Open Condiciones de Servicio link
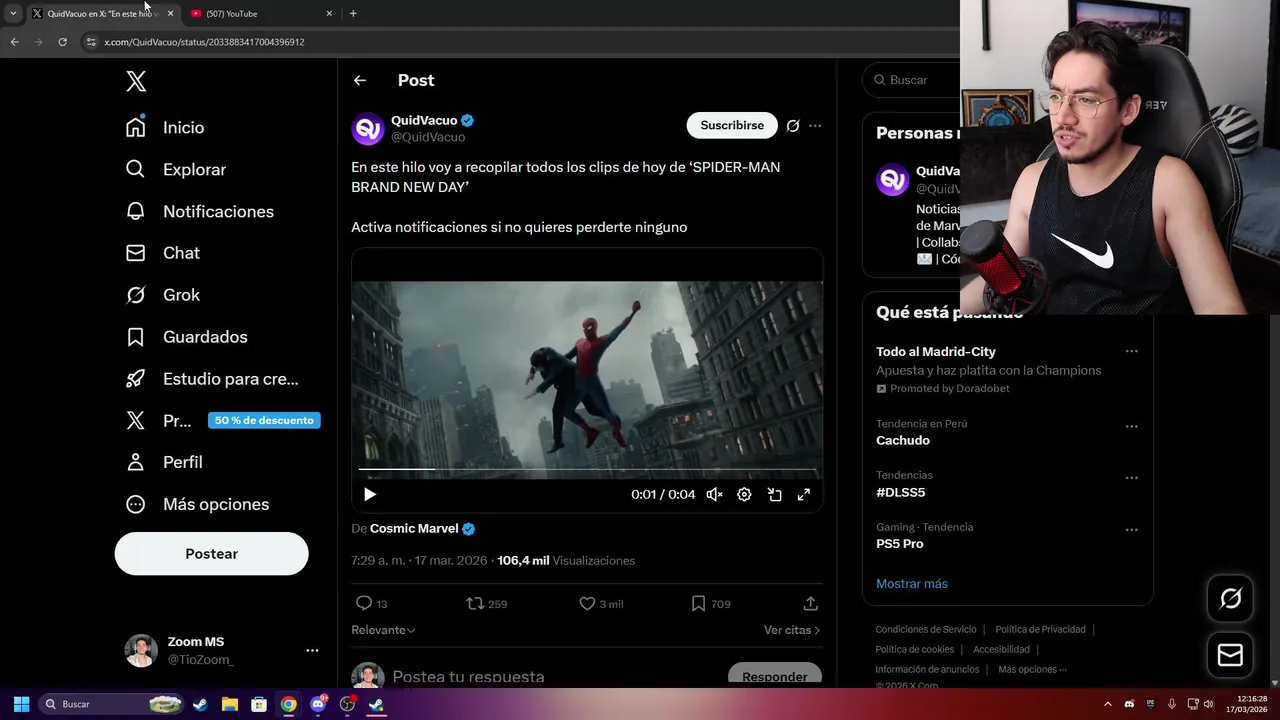This screenshot has width=1280, height=720. 926,629
